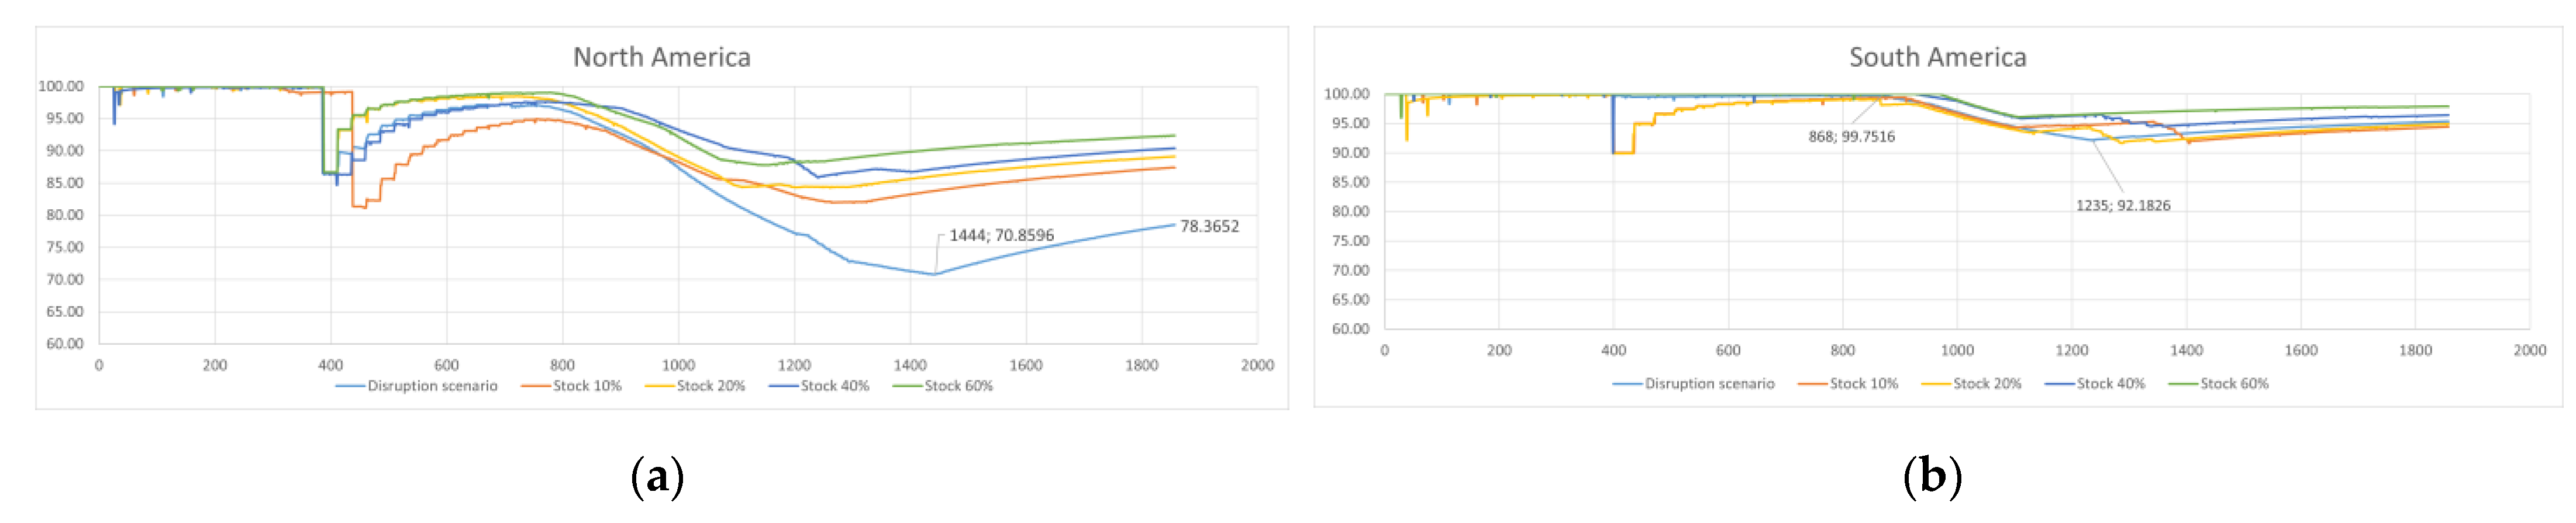Click x-axis tick 1200 in North America chart
The height and width of the screenshot is (523, 2576).
pyautogui.click(x=795, y=366)
